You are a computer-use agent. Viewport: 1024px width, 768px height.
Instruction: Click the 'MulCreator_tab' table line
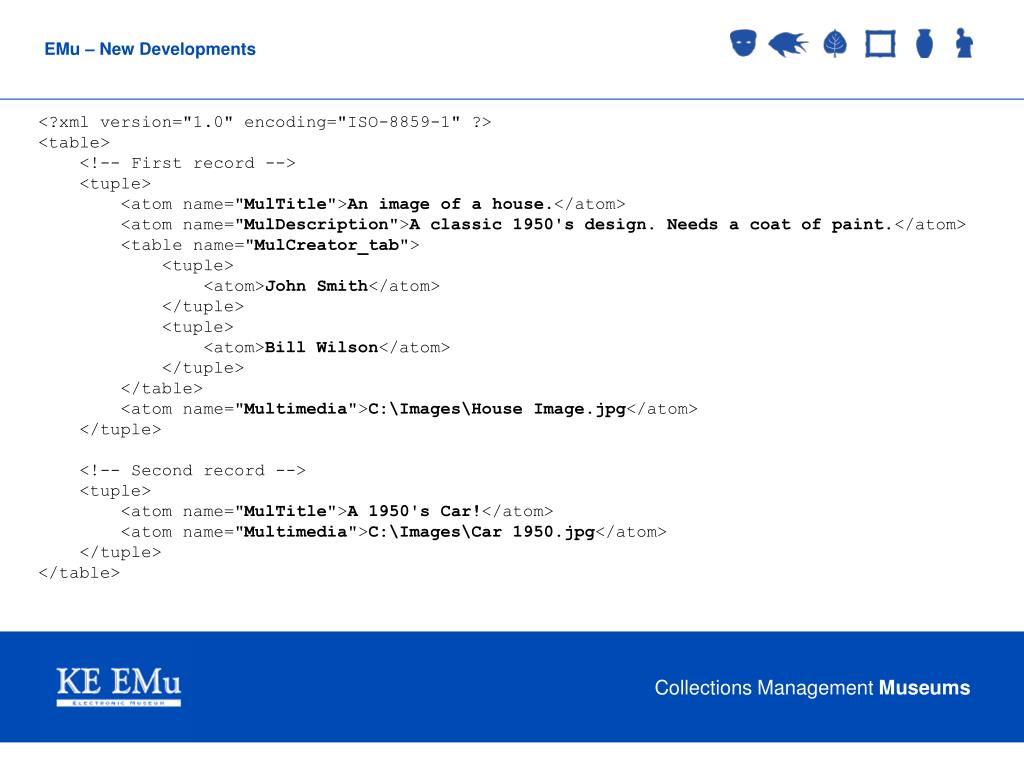270,246
